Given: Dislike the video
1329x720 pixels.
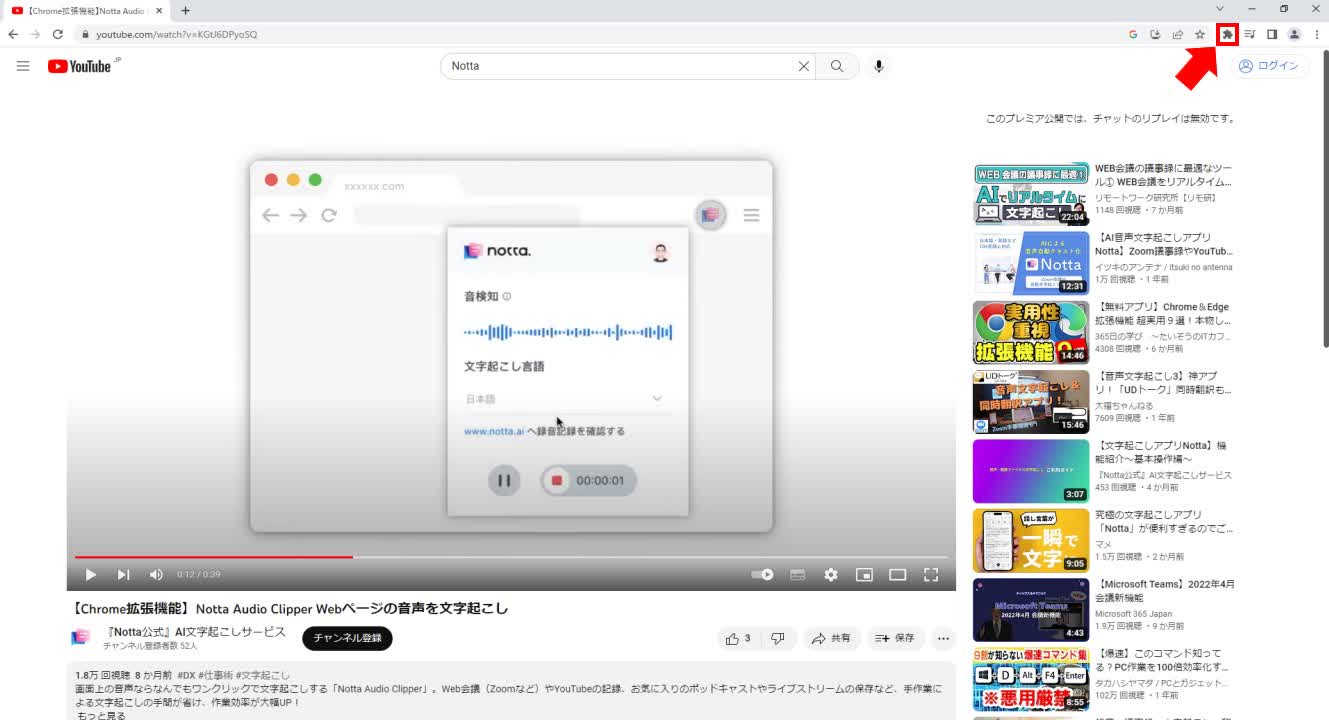Looking at the screenshot, I should point(778,638).
